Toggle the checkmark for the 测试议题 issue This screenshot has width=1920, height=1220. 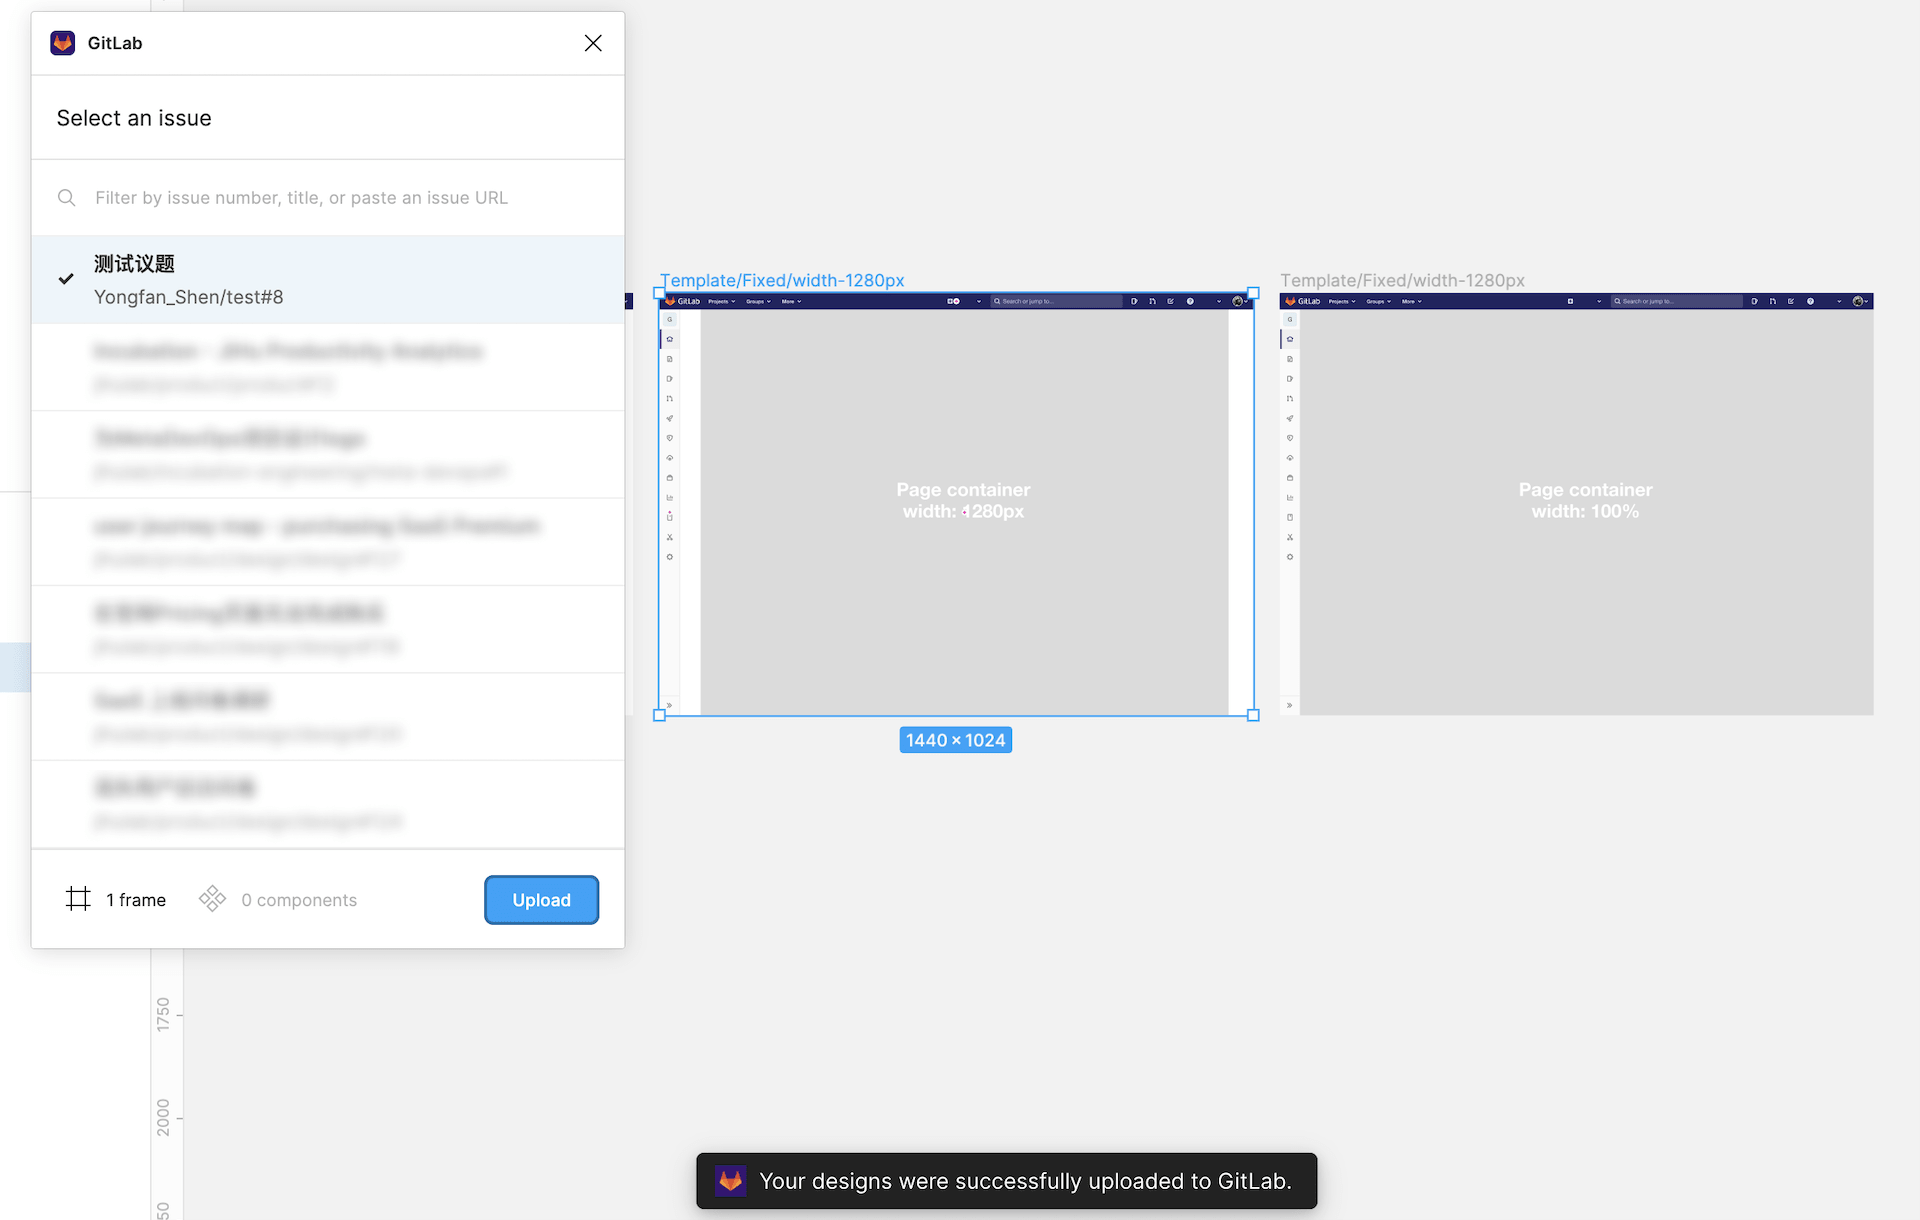point(66,279)
